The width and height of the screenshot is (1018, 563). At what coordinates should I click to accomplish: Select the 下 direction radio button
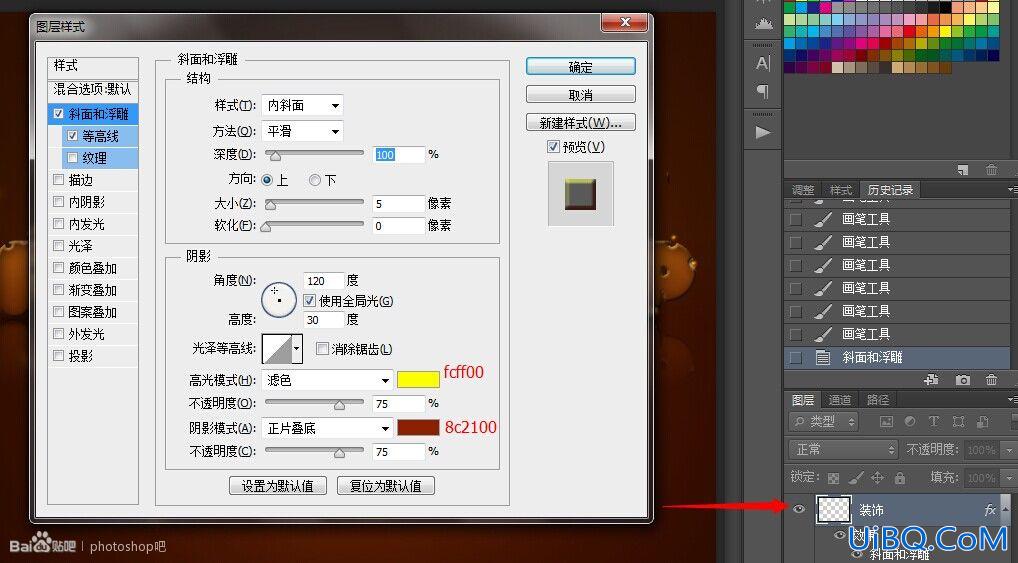(315, 180)
